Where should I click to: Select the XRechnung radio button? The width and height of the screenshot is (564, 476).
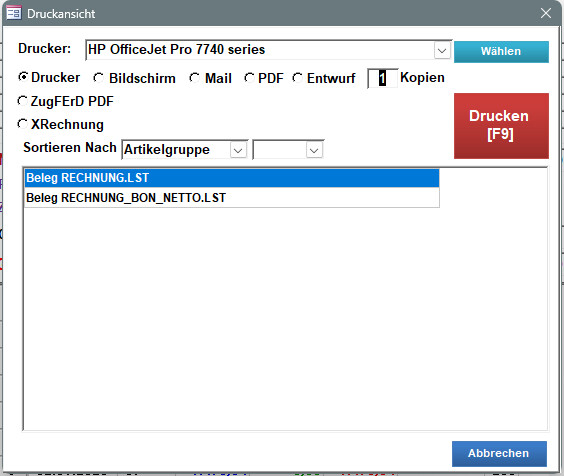tap(22, 124)
